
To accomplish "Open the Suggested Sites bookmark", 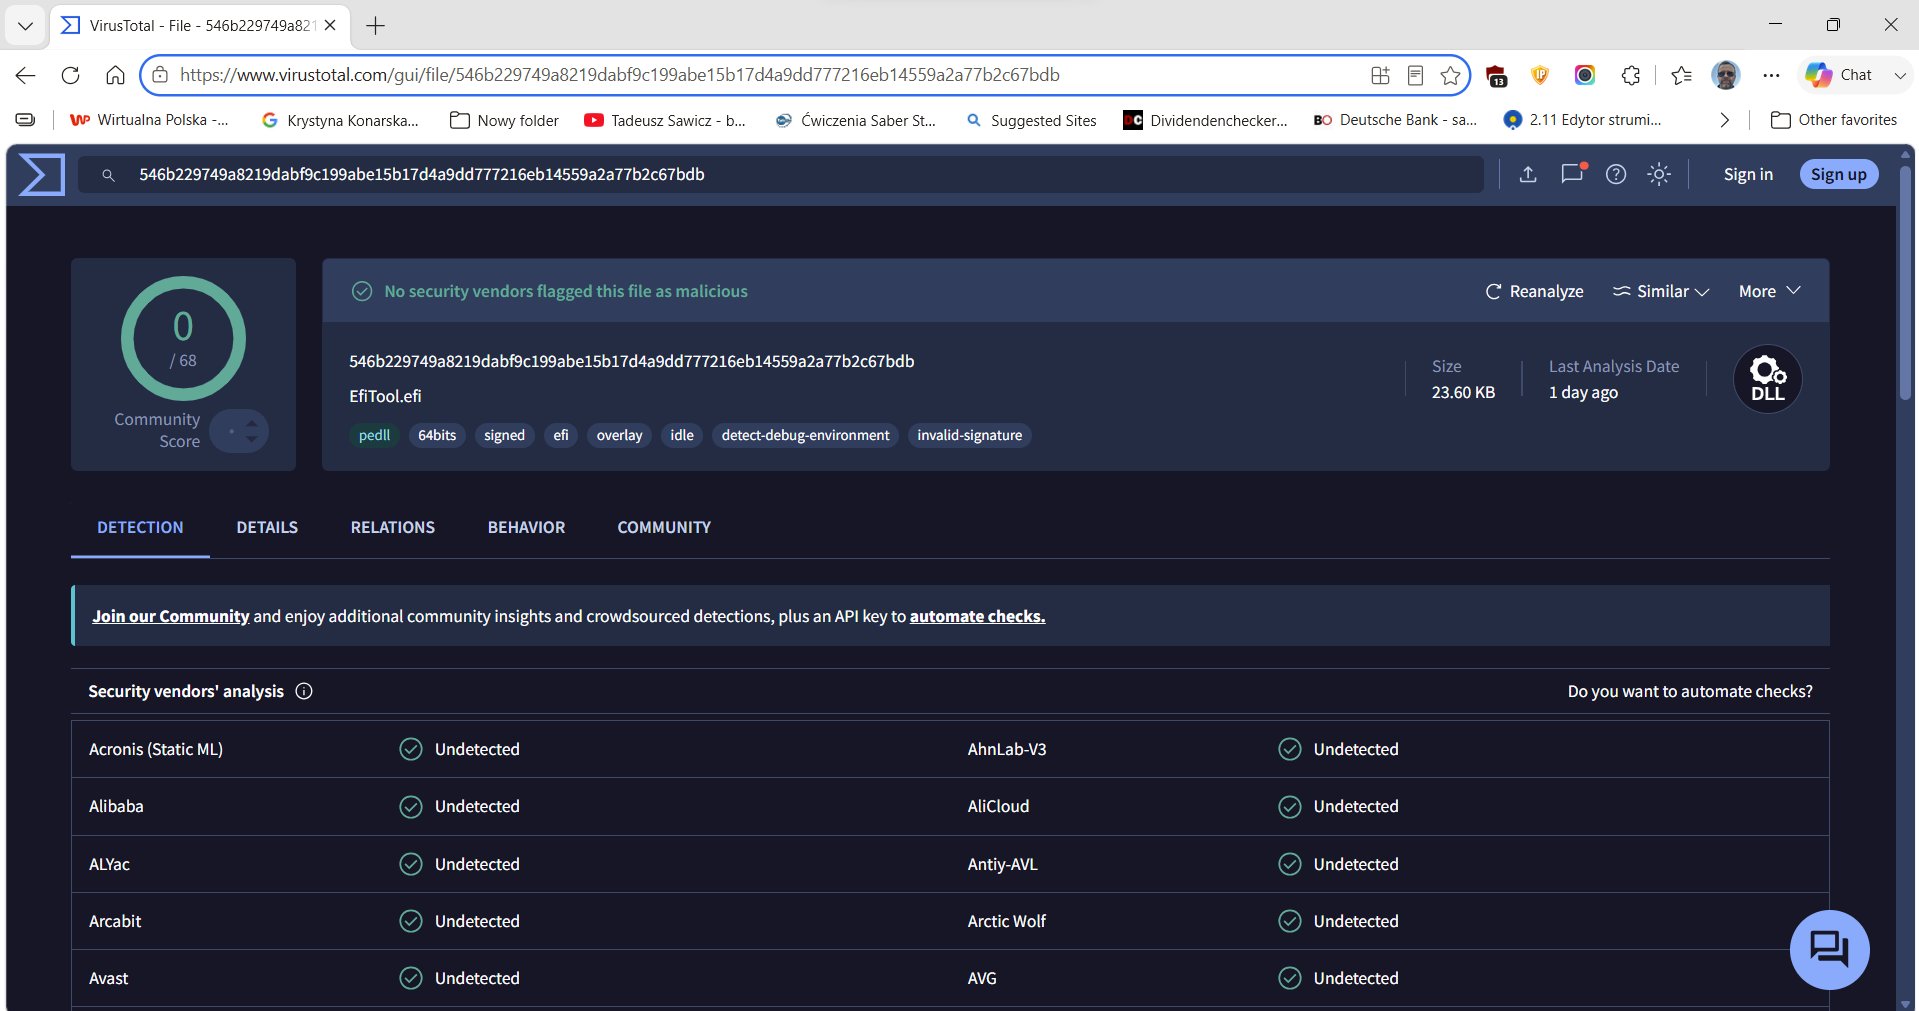I will click(1031, 120).
